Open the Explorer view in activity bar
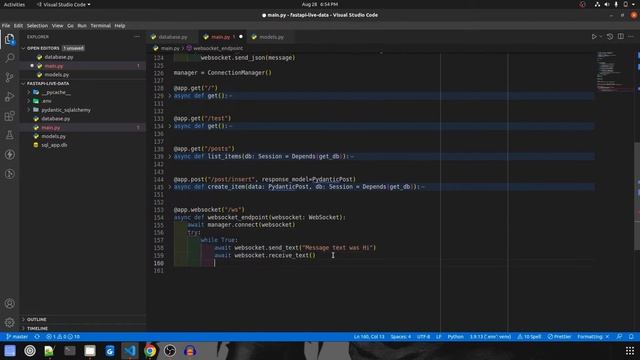640x360 pixels. click(x=9, y=40)
